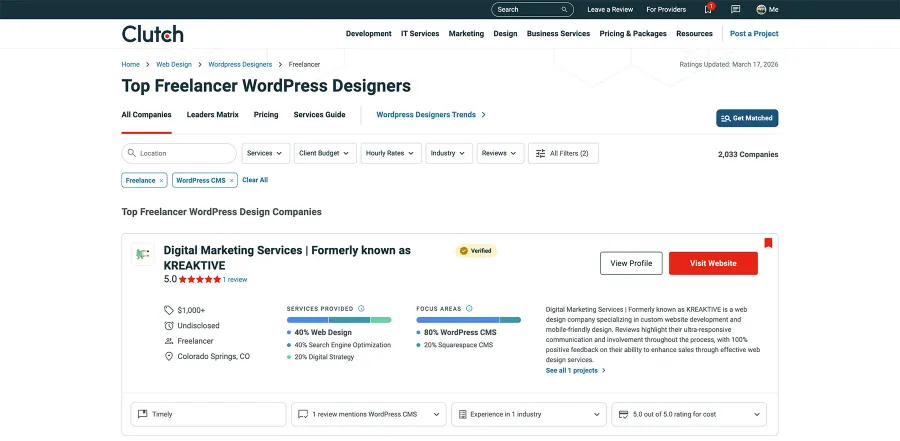Remove the WordPress CMS filter chip
900x441 pixels.
coord(232,180)
